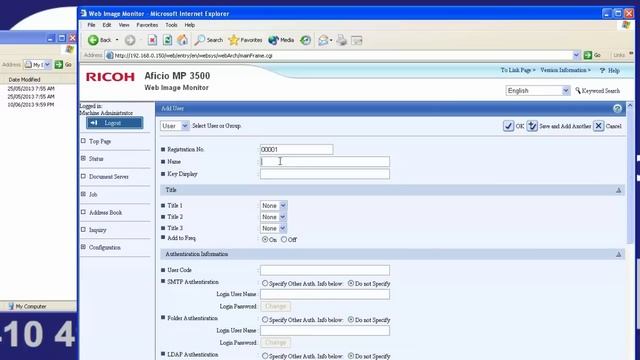Refresh the page using the toolbar icon
This screenshot has width=640, height=360.
coord(167,40)
